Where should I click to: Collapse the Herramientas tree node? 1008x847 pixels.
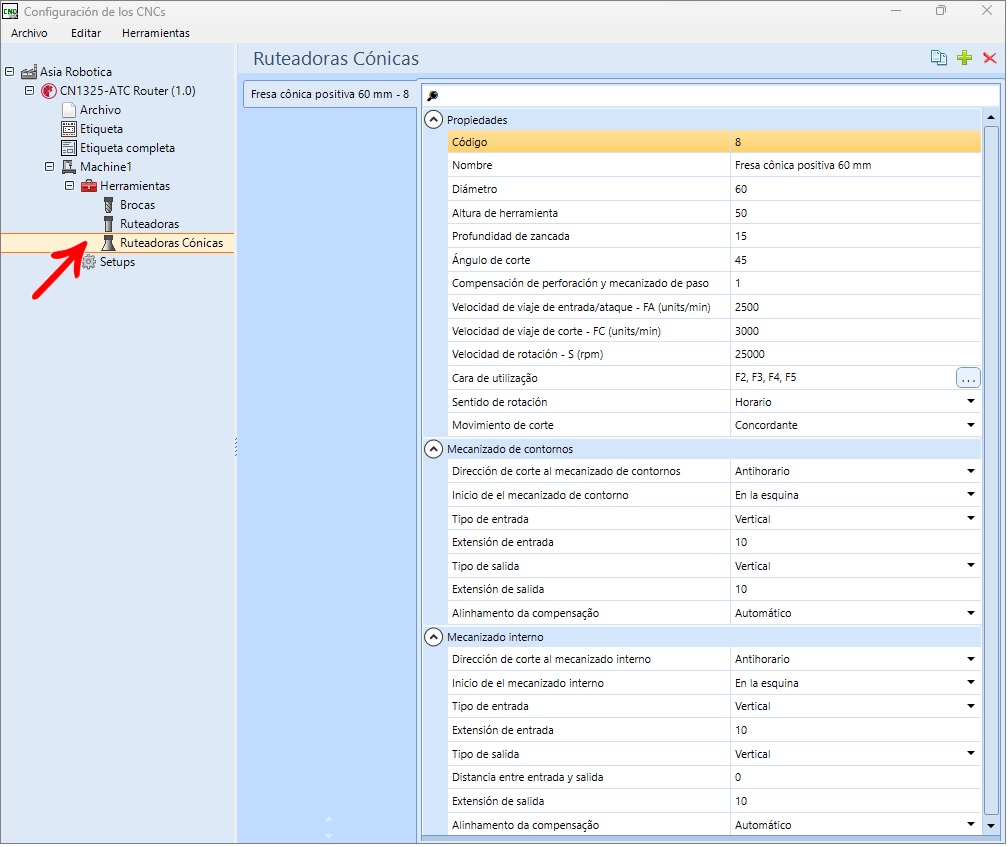(x=69, y=186)
